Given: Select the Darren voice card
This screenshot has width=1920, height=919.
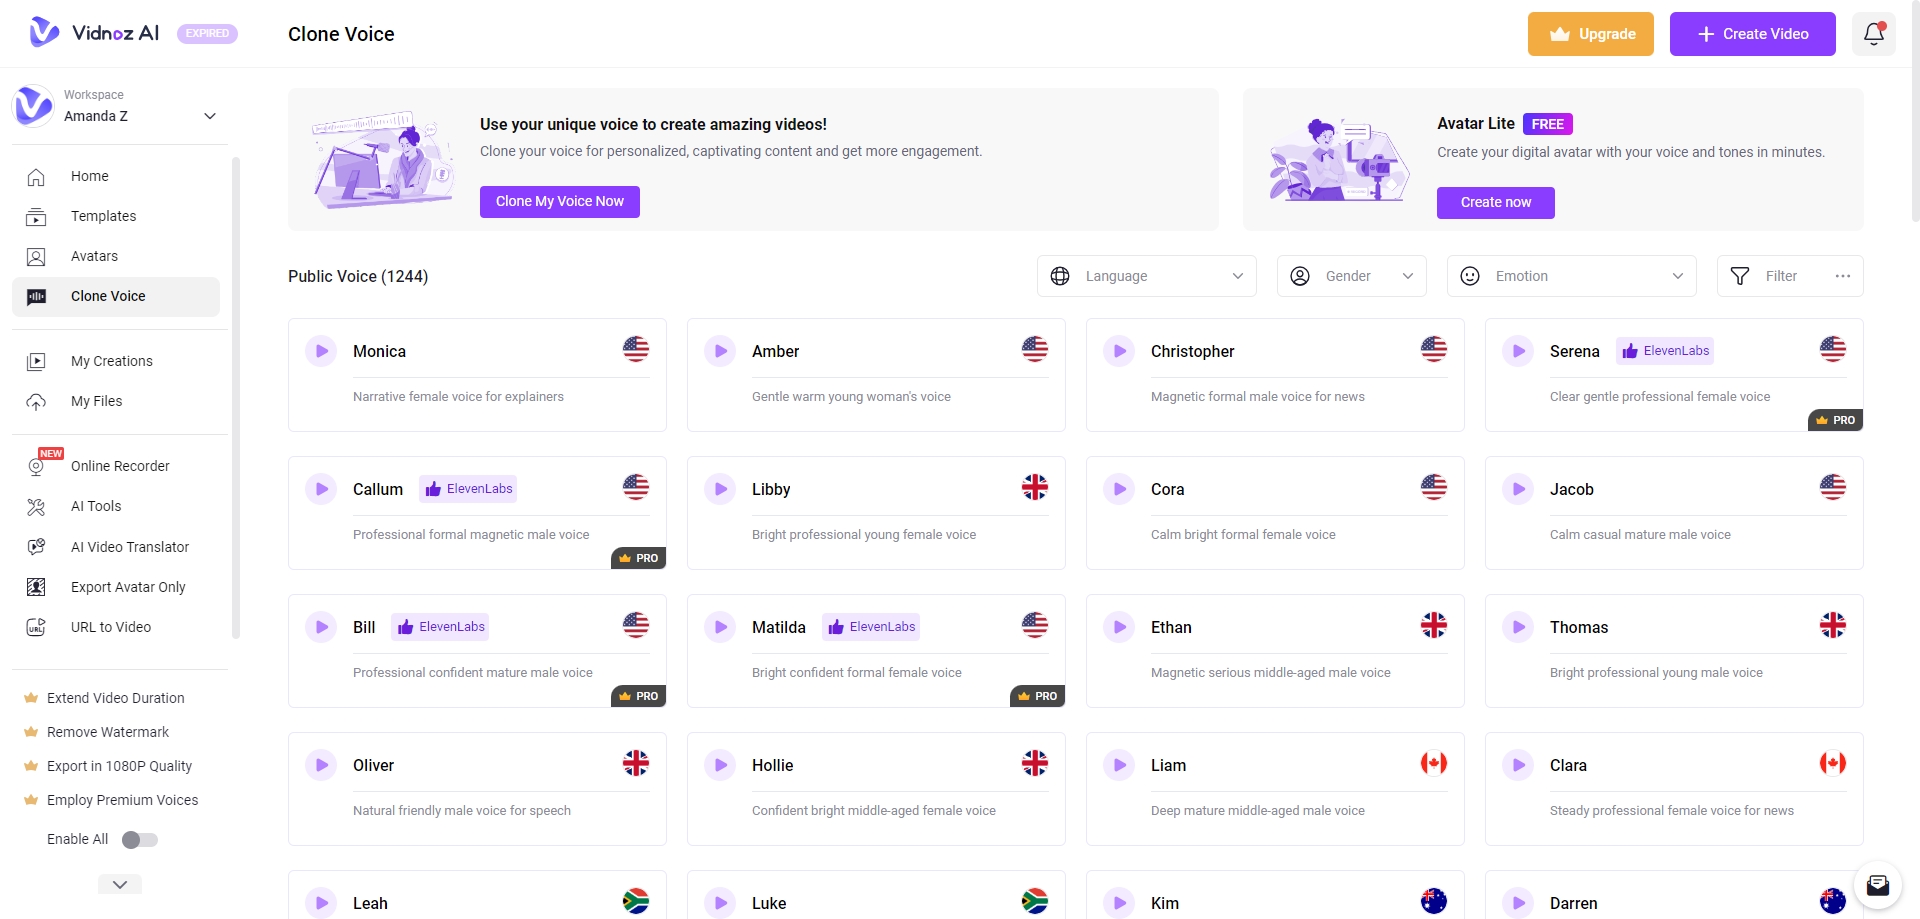Looking at the screenshot, I should 1674,895.
